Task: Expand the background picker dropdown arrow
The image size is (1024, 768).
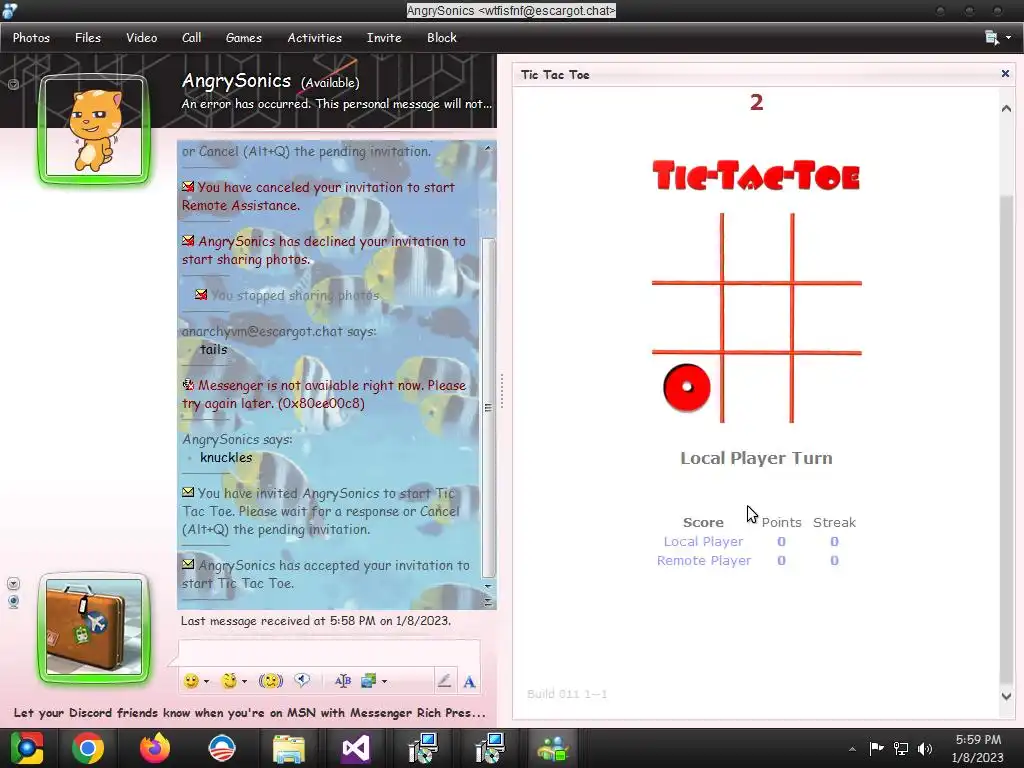Action: pos(385,681)
